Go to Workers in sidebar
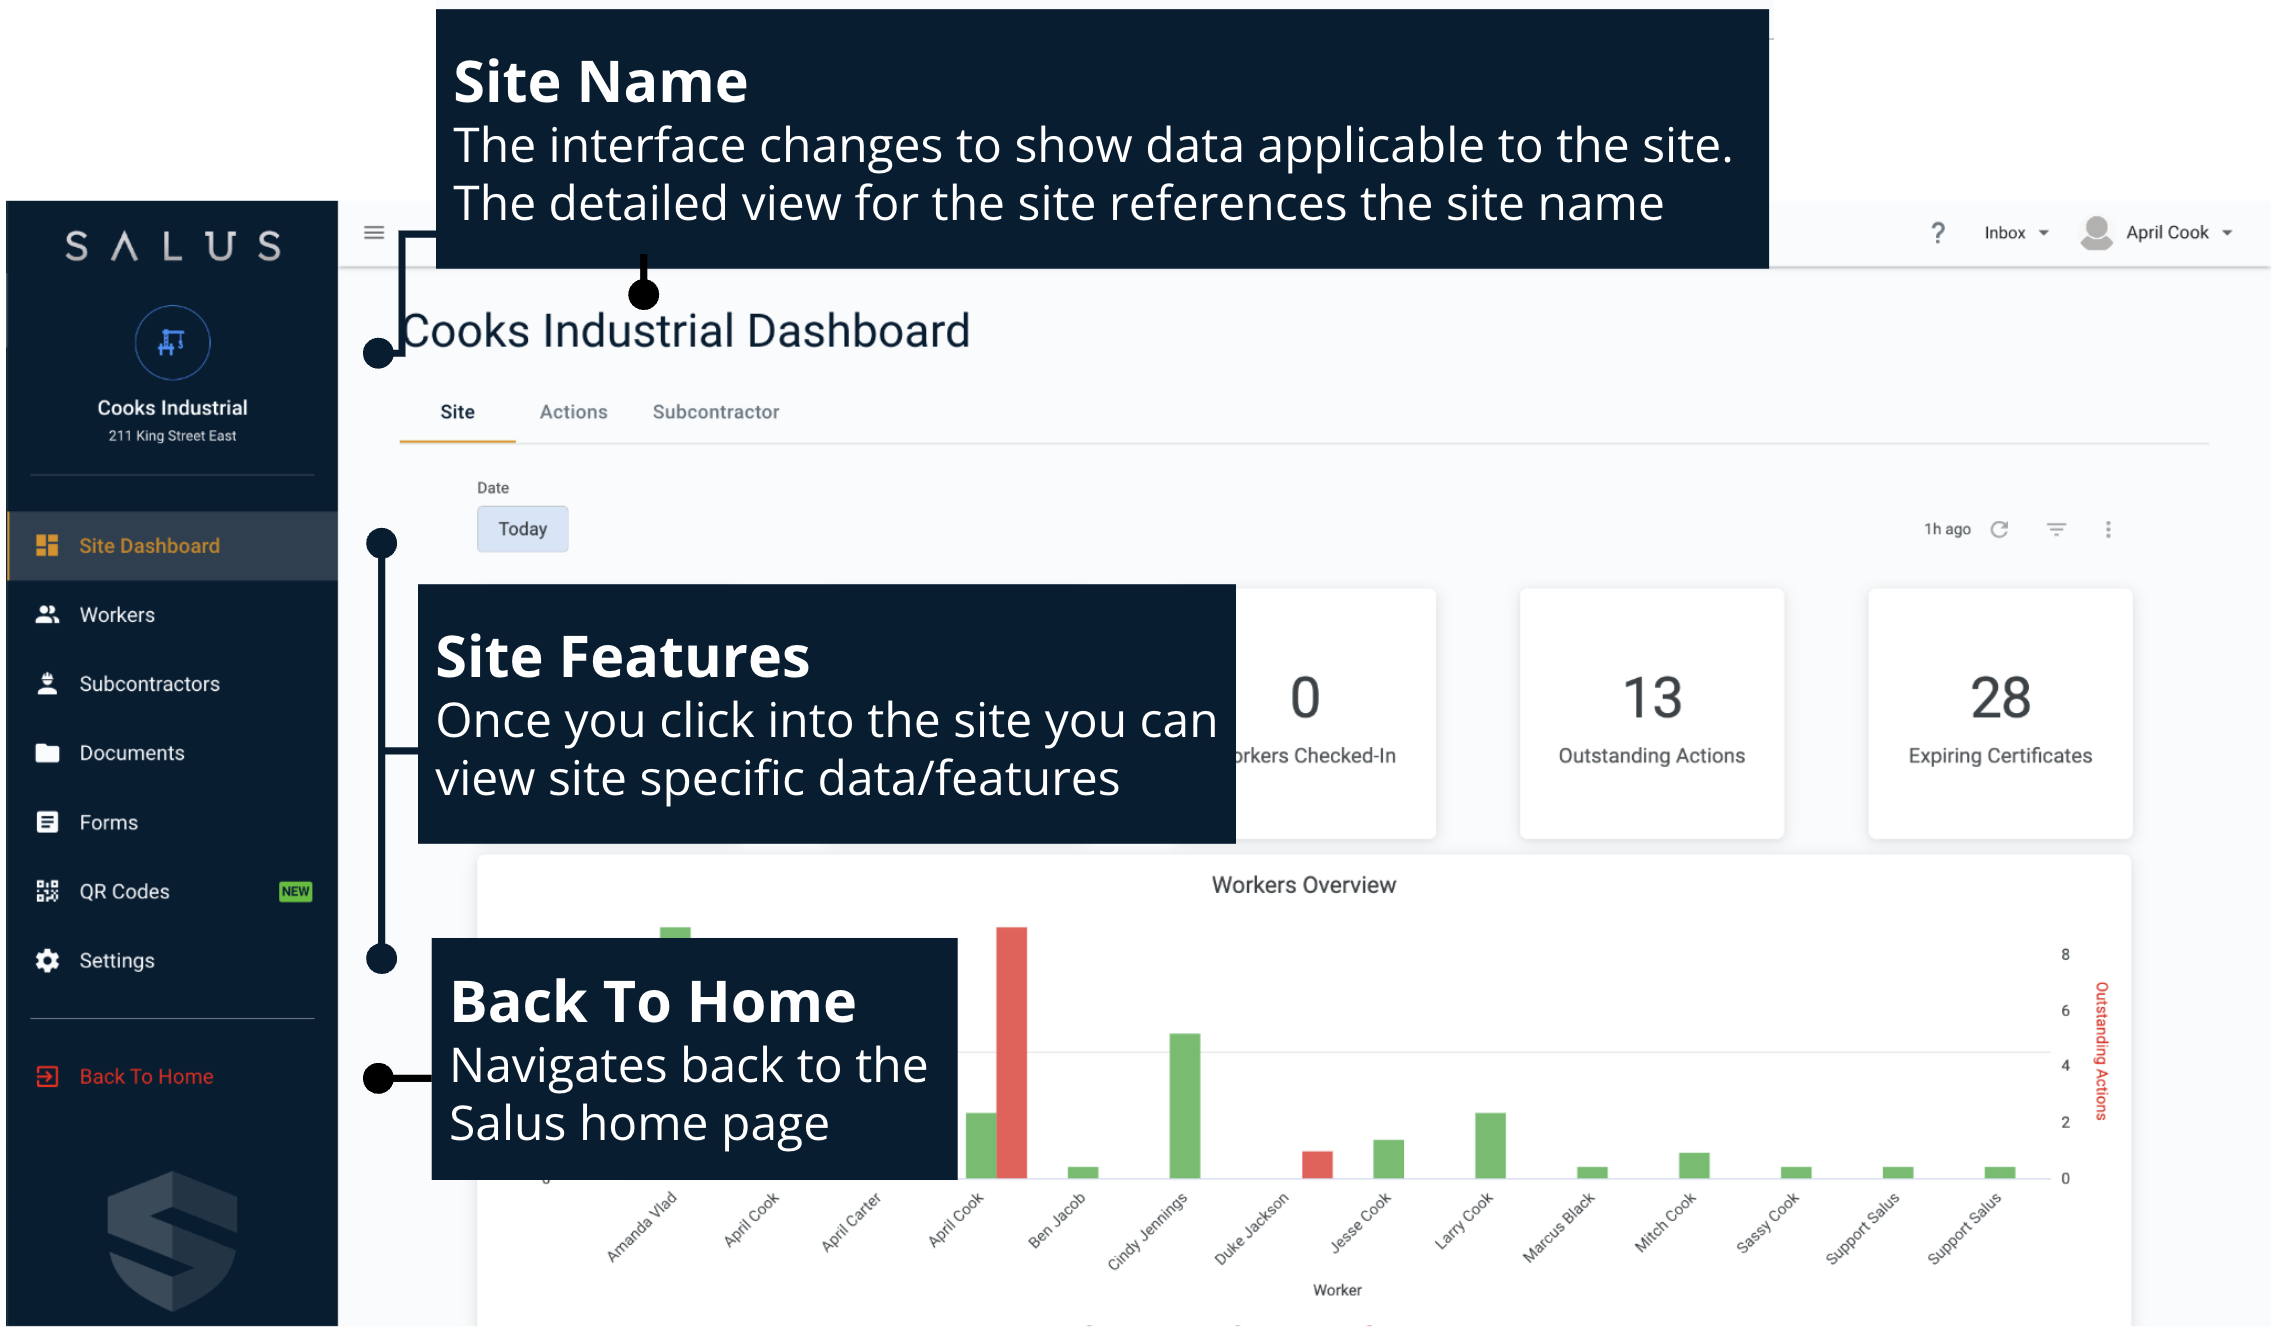The height and width of the screenshot is (1330, 2276). point(117,615)
